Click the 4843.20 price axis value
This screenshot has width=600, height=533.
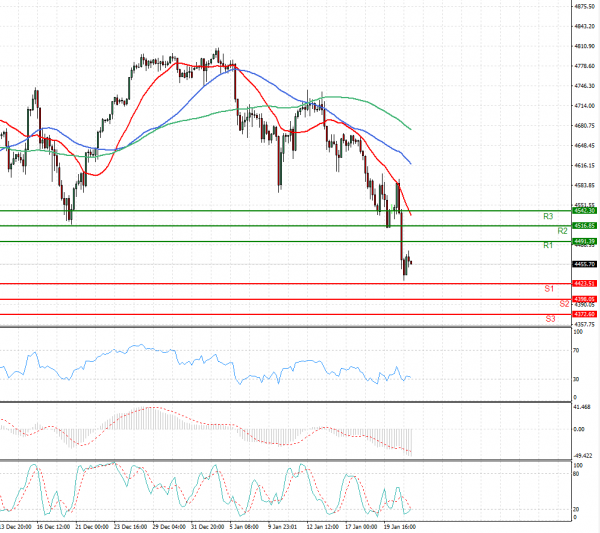pos(584,26)
